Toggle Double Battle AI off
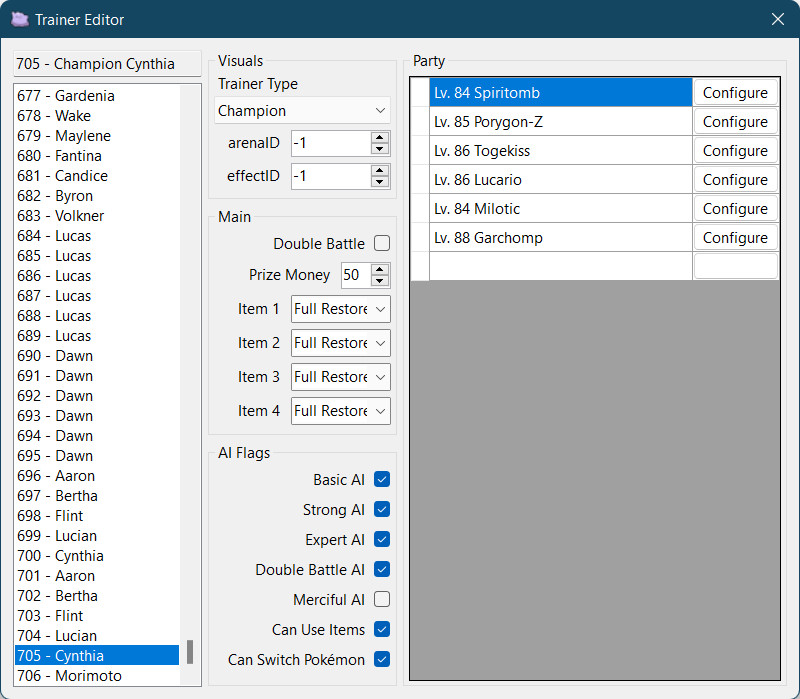The width and height of the screenshot is (800, 699). 381,569
